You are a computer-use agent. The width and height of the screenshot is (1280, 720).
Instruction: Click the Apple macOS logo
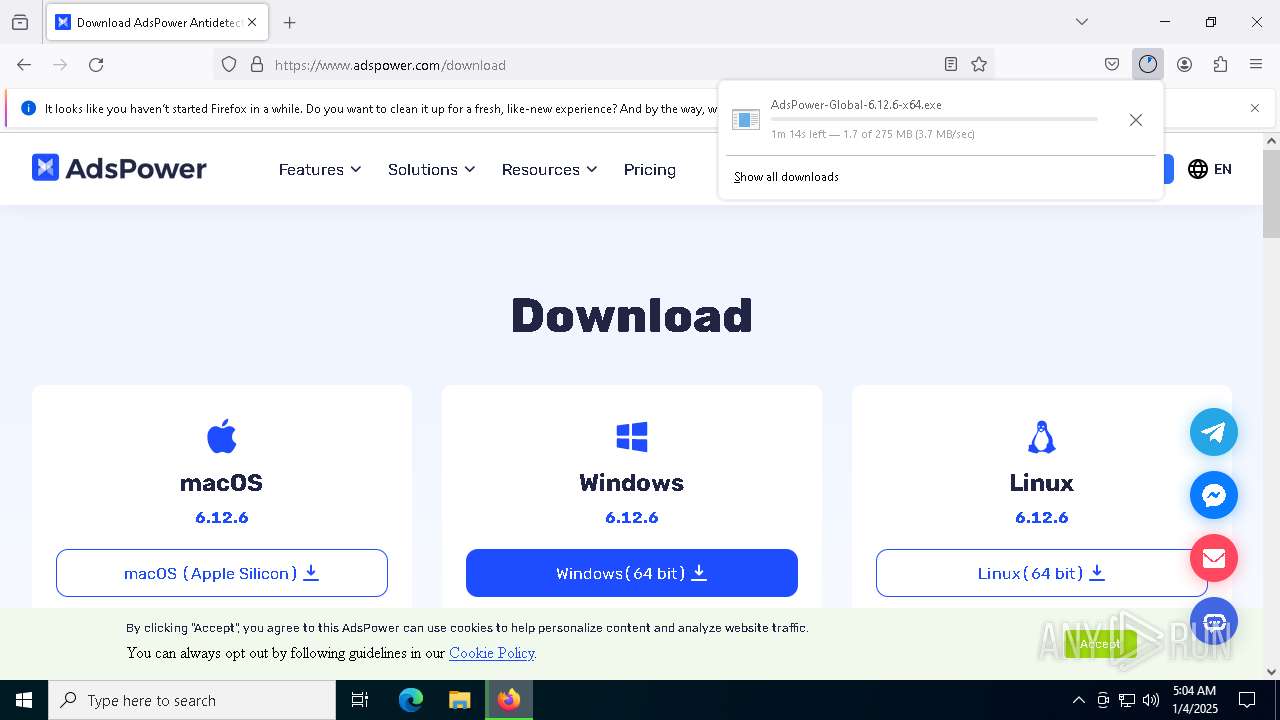(x=222, y=436)
